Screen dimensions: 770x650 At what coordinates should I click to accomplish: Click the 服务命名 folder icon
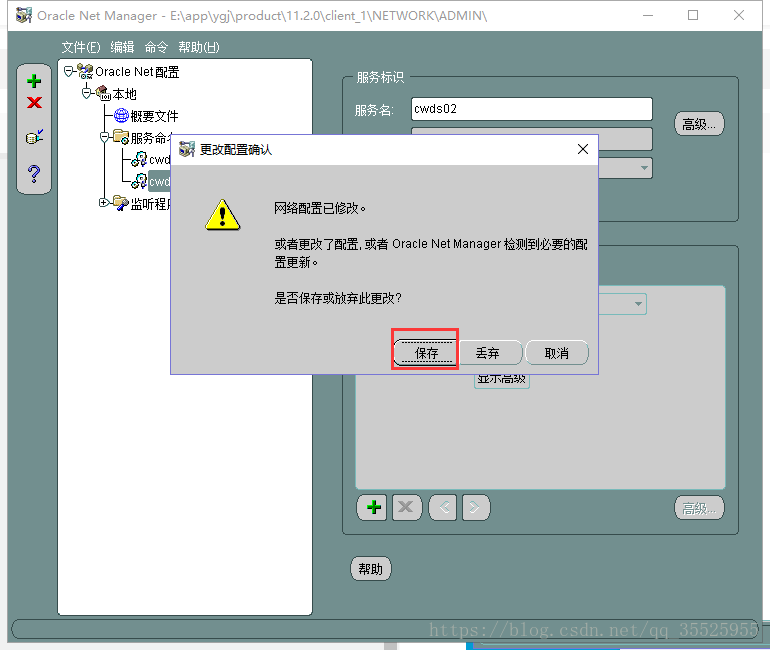coord(121,137)
